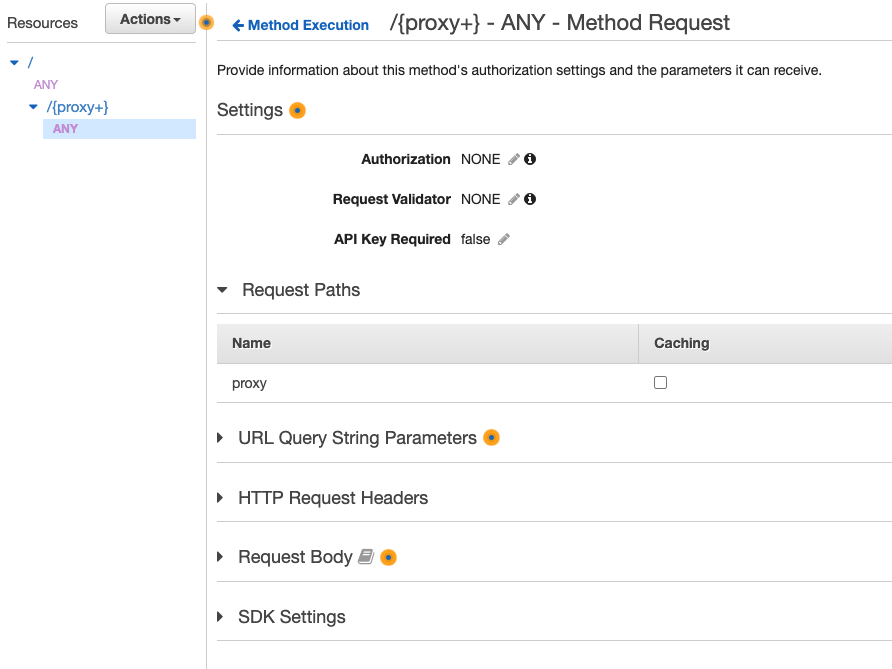Edit the API Key Required value
Screen dimensions: 892x669
502,239
